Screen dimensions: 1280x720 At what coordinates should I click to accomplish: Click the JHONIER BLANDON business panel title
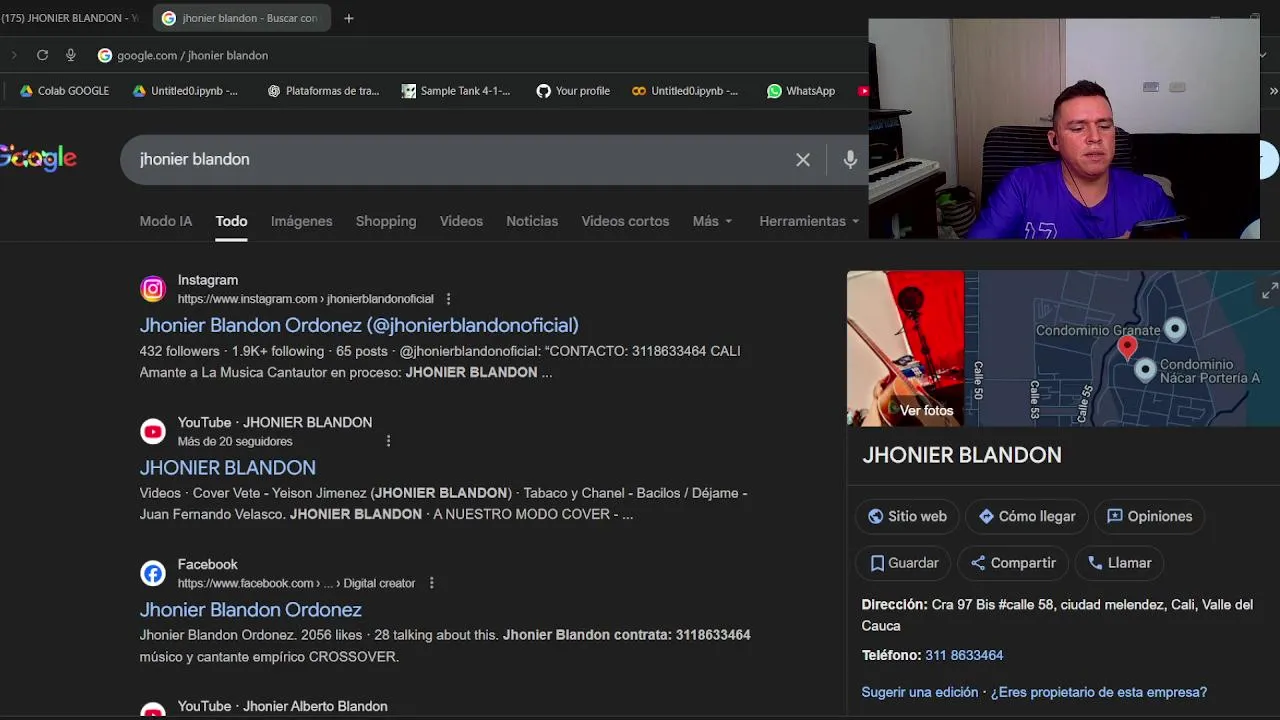(962, 455)
